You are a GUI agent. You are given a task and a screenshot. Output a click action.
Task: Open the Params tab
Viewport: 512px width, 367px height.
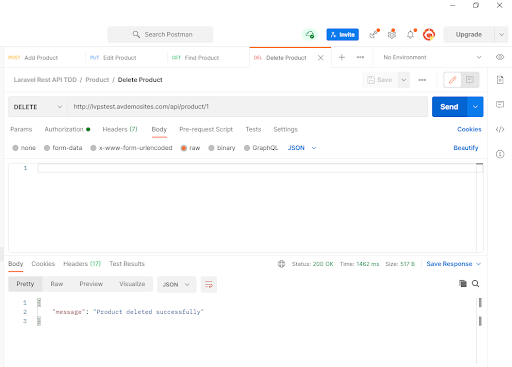pos(21,129)
